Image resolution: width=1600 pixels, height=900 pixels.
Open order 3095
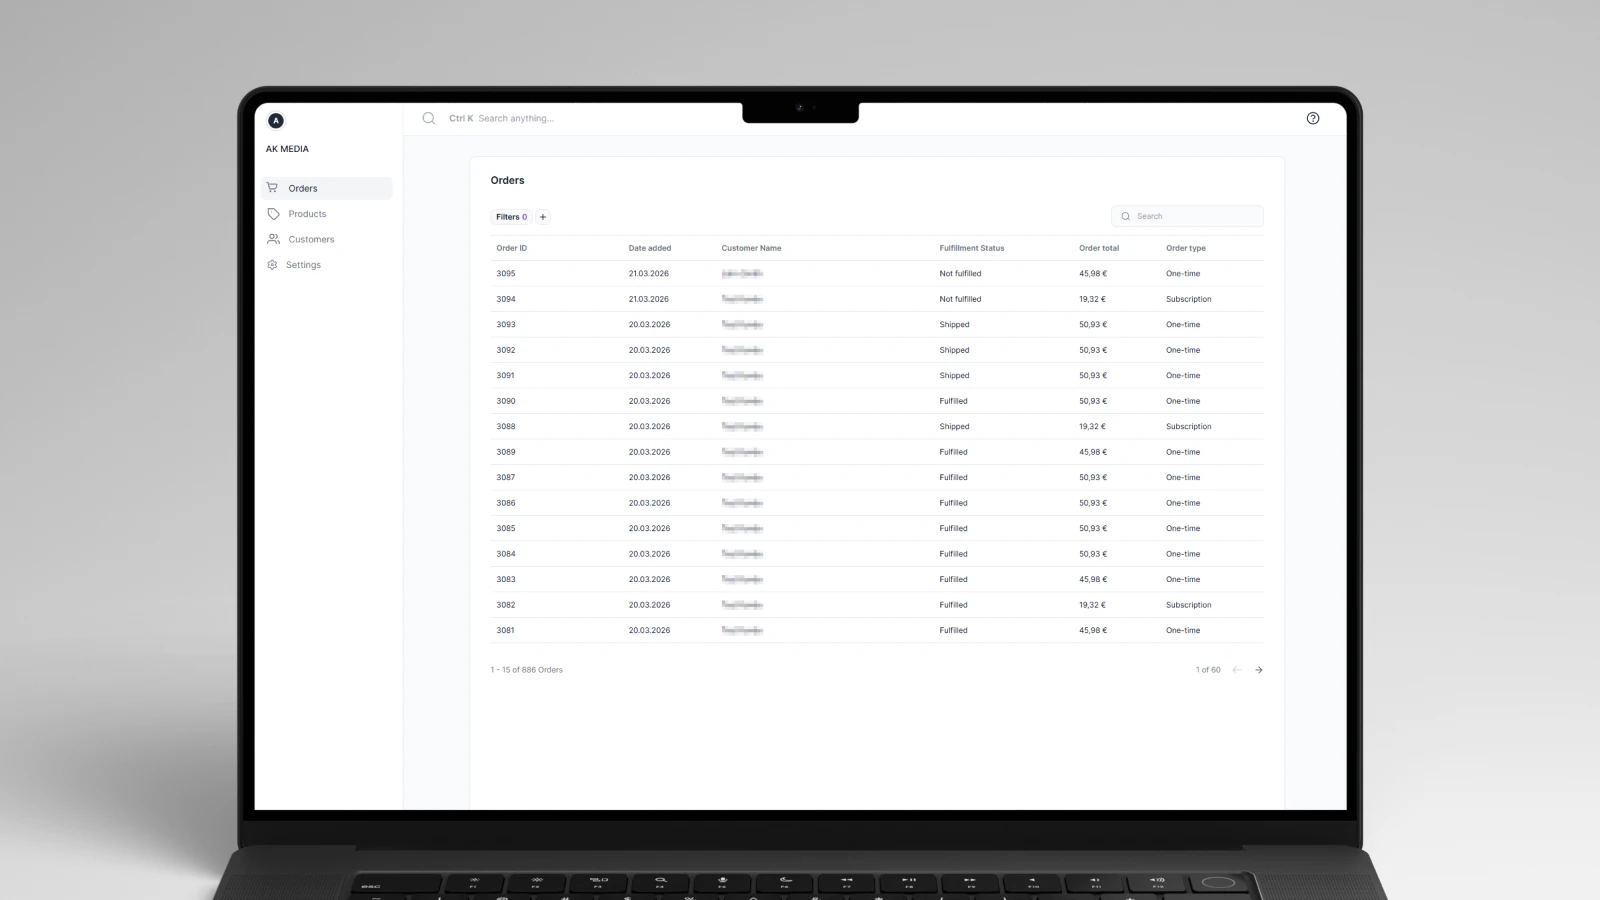506,274
